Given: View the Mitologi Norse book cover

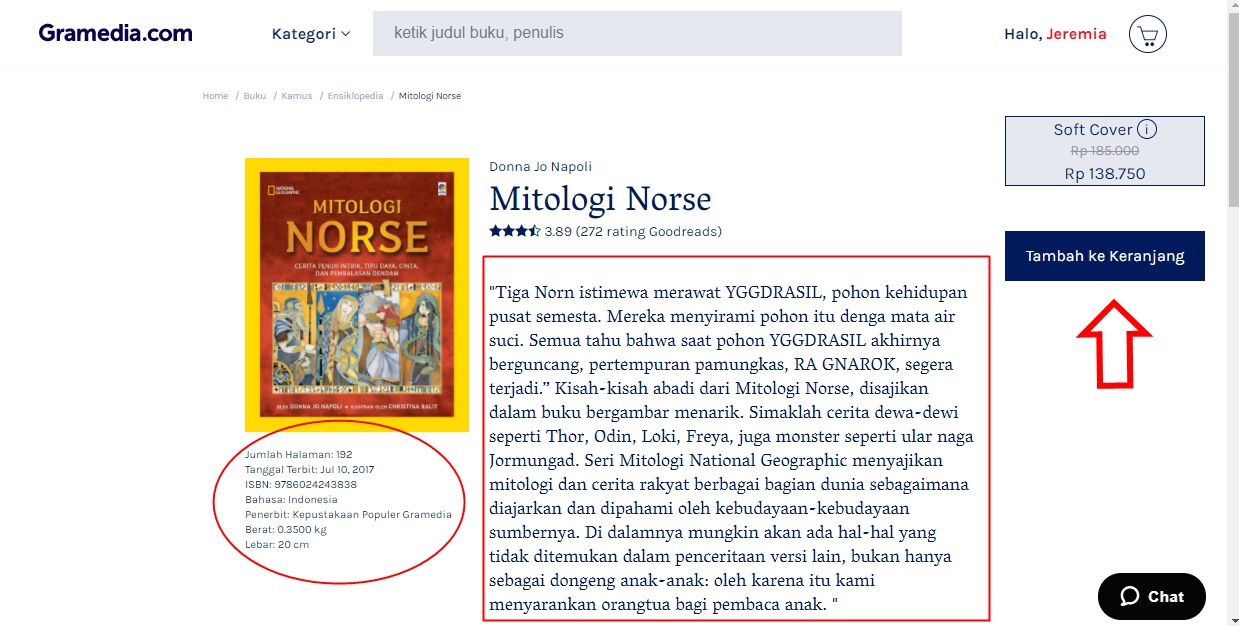Looking at the screenshot, I should tap(357, 295).
